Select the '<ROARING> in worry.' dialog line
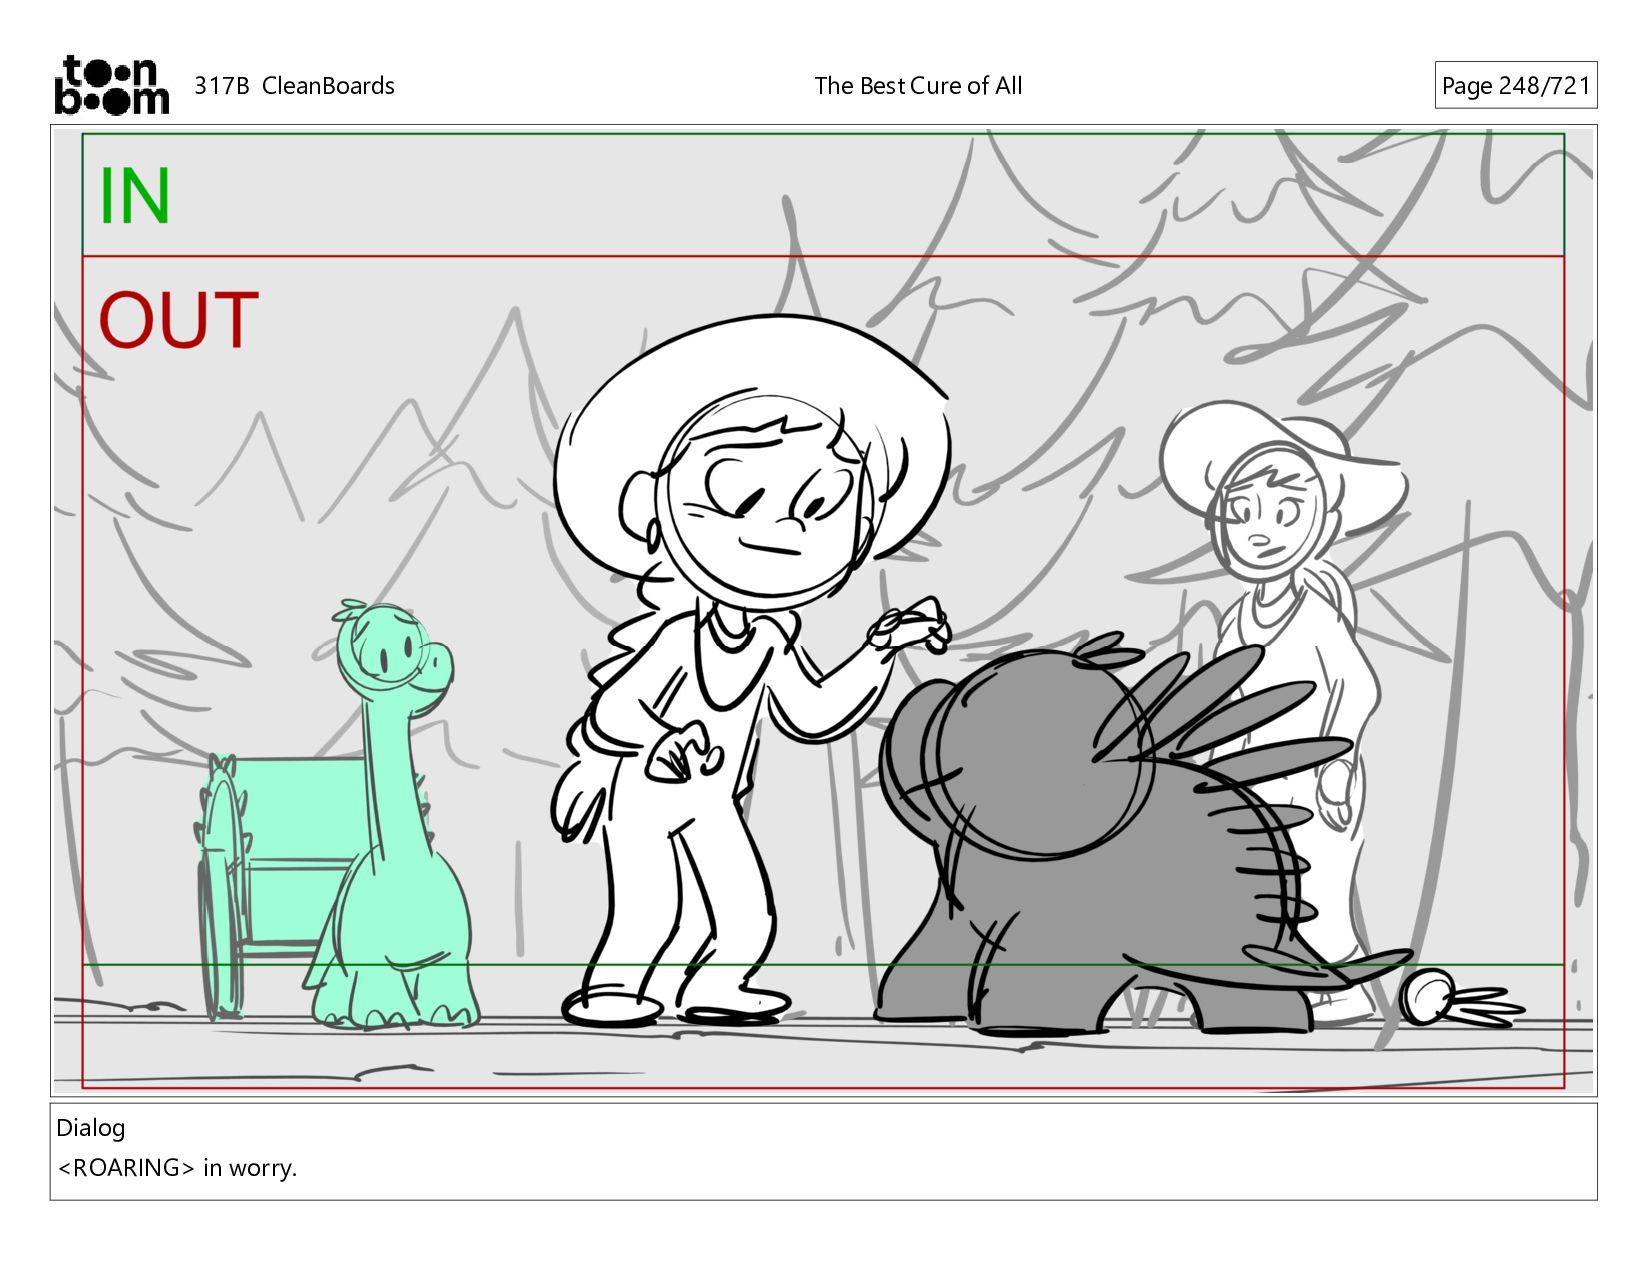Screen dimensions: 1650x1275 coord(178,1168)
